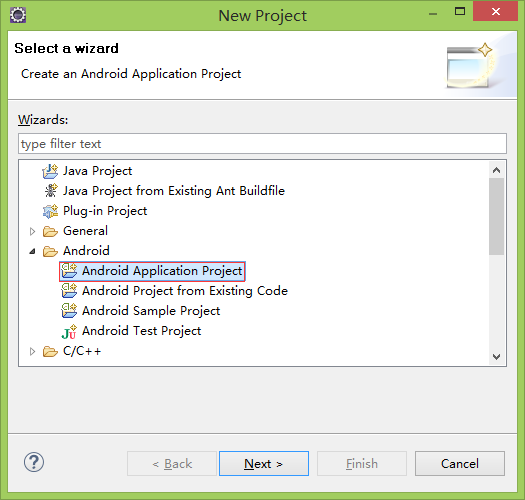Click the wizard list scrollbar down arrow
Viewport: 525px width, 500px height.
tap(497, 356)
